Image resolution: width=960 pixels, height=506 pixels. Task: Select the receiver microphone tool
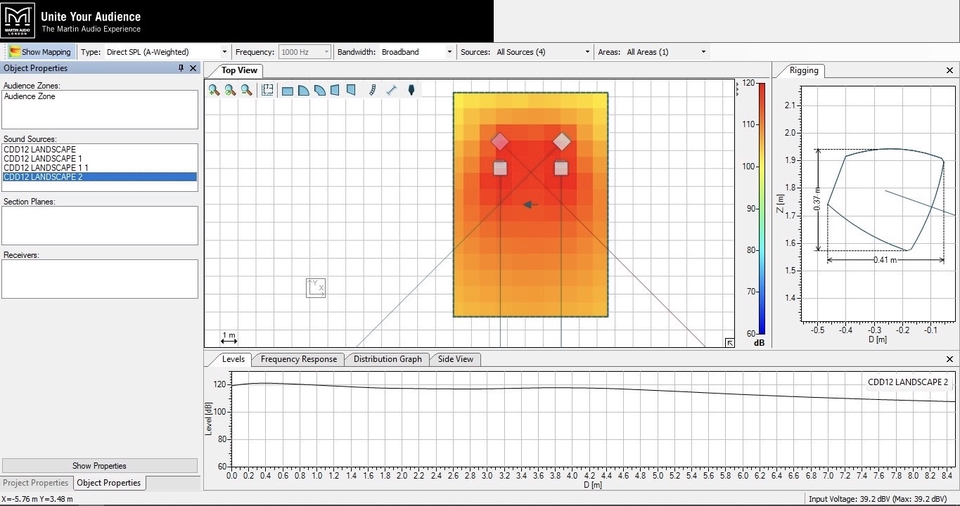411,90
